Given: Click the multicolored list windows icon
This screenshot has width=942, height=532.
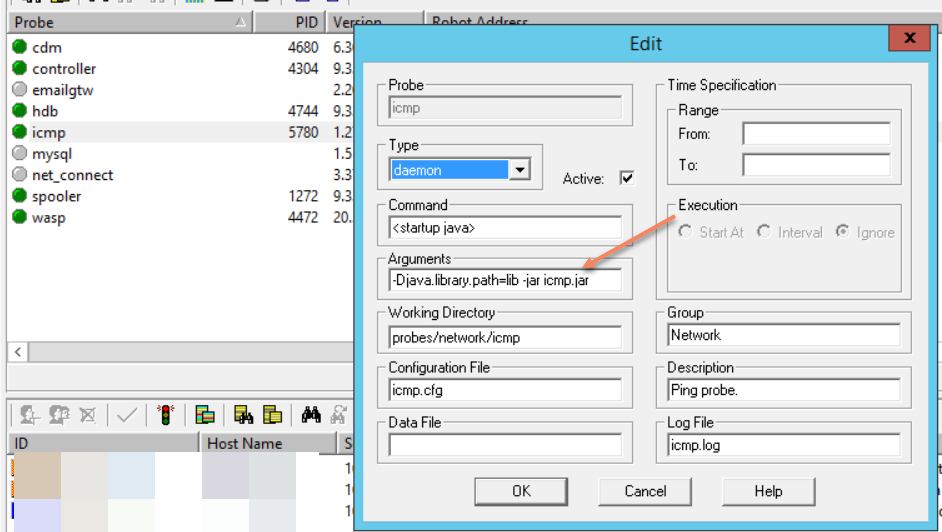Looking at the screenshot, I should click(x=205, y=415).
